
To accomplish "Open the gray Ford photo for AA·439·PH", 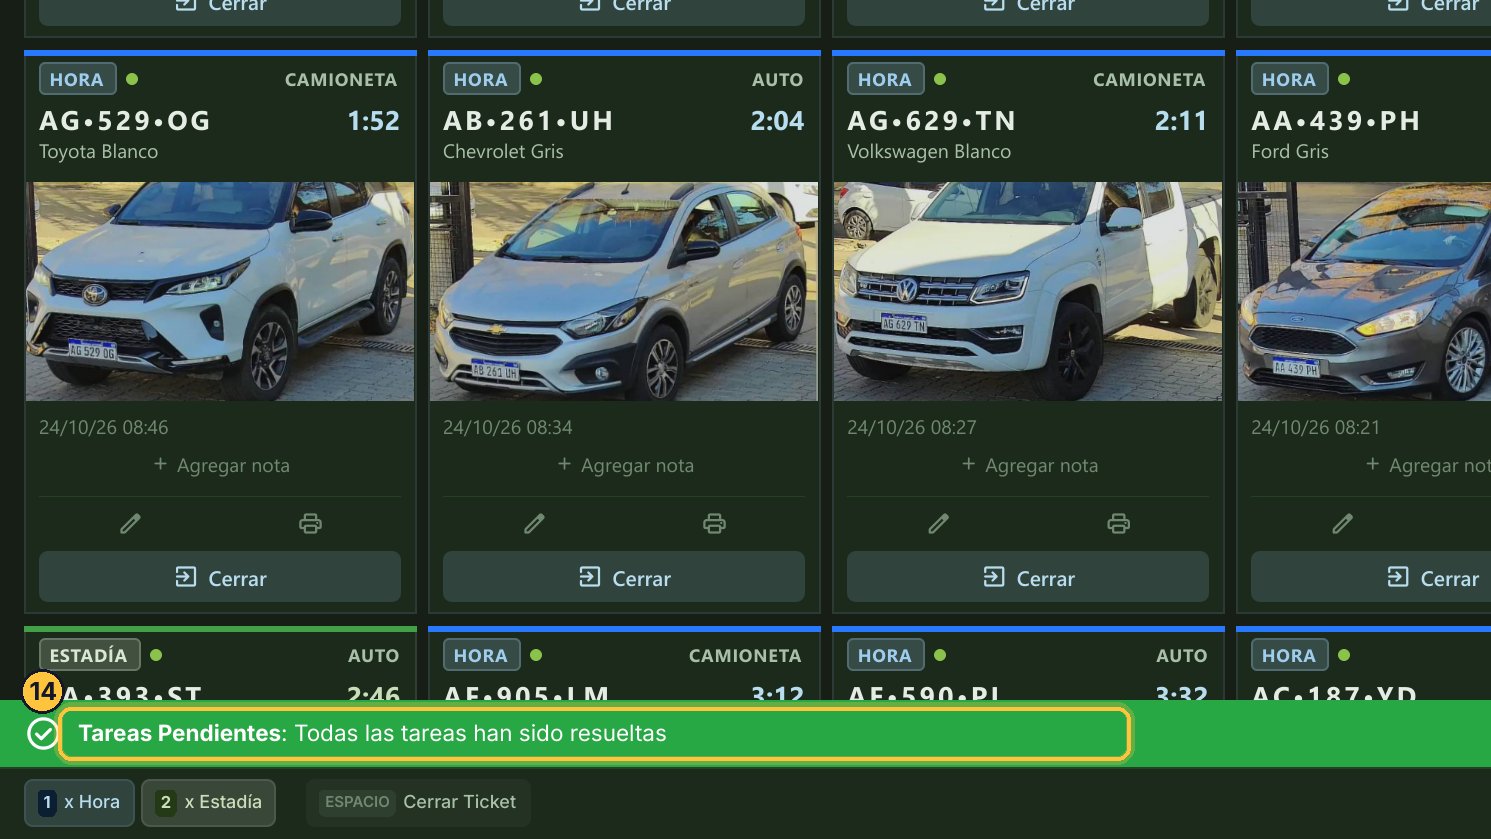I will coord(1364,291).
